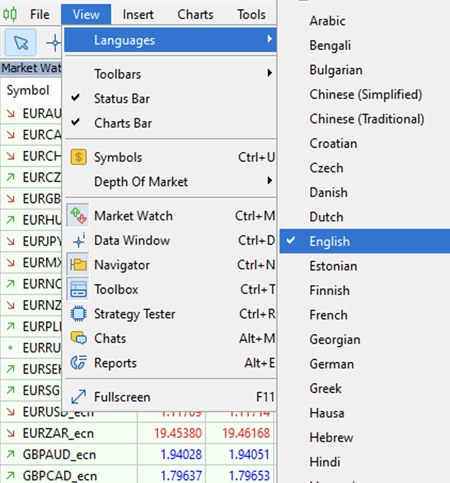
Task: Select Finnish language
Action: click(x=365, y=290)
